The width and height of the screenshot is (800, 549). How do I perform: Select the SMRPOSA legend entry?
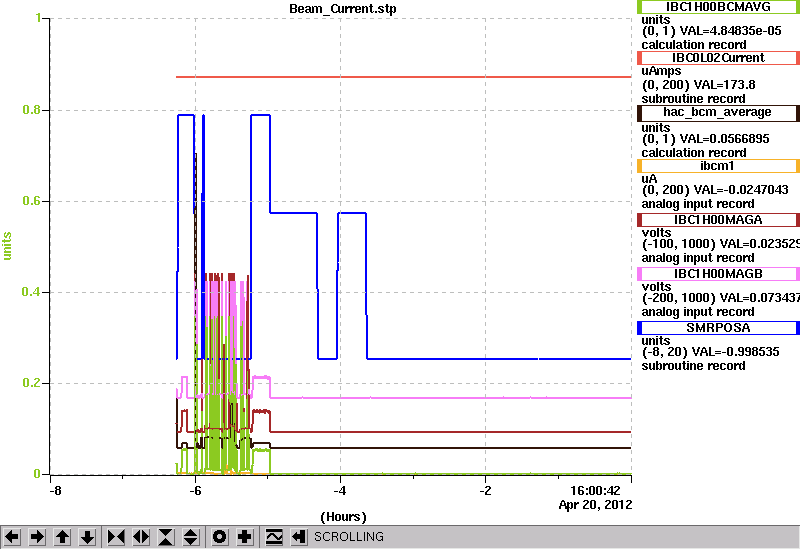[x=718, y=328]
